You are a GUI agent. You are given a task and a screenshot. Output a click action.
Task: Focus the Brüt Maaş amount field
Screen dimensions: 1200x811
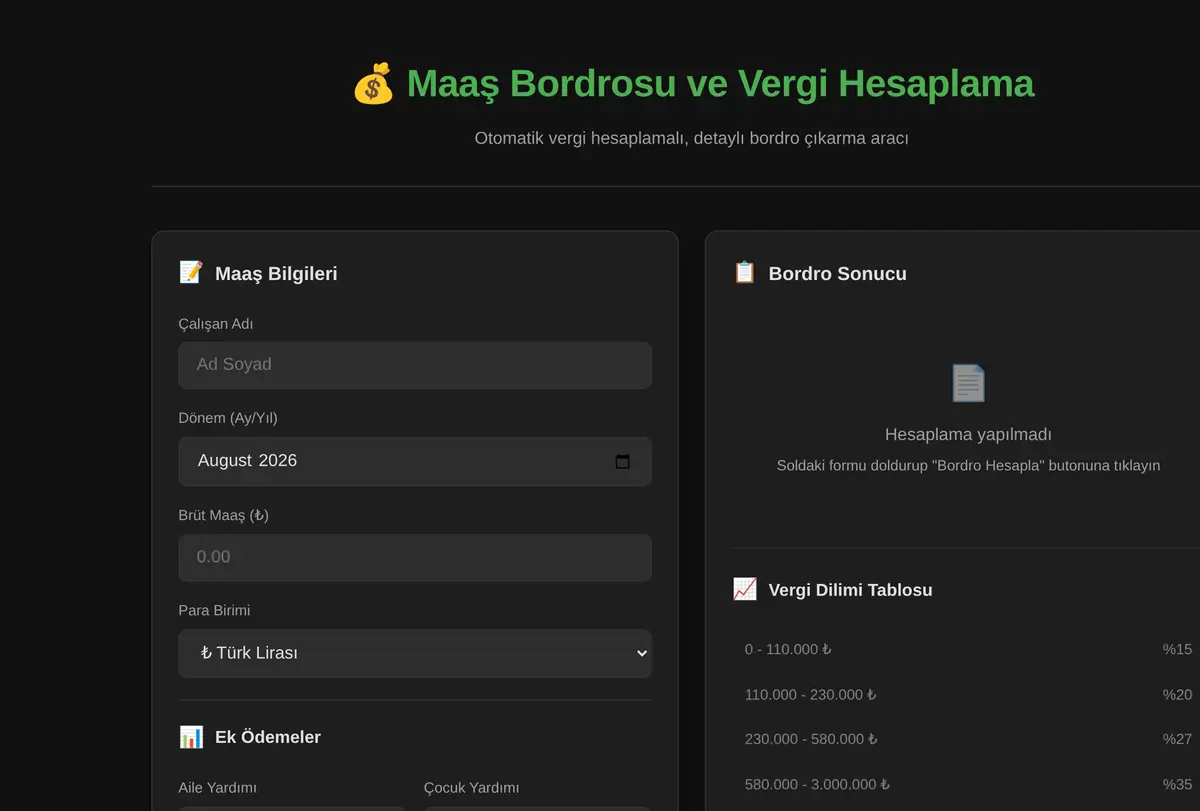click(x=415, y=557)
